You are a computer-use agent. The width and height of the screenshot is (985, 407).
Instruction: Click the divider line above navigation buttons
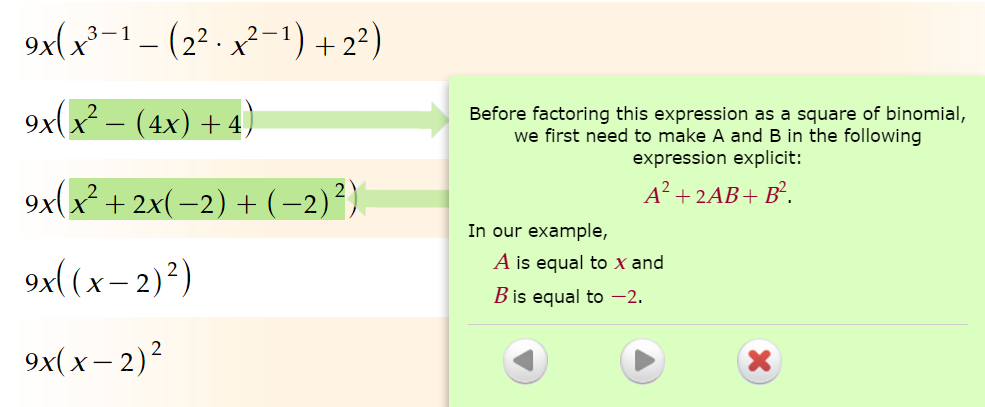[x=717, y=325]
